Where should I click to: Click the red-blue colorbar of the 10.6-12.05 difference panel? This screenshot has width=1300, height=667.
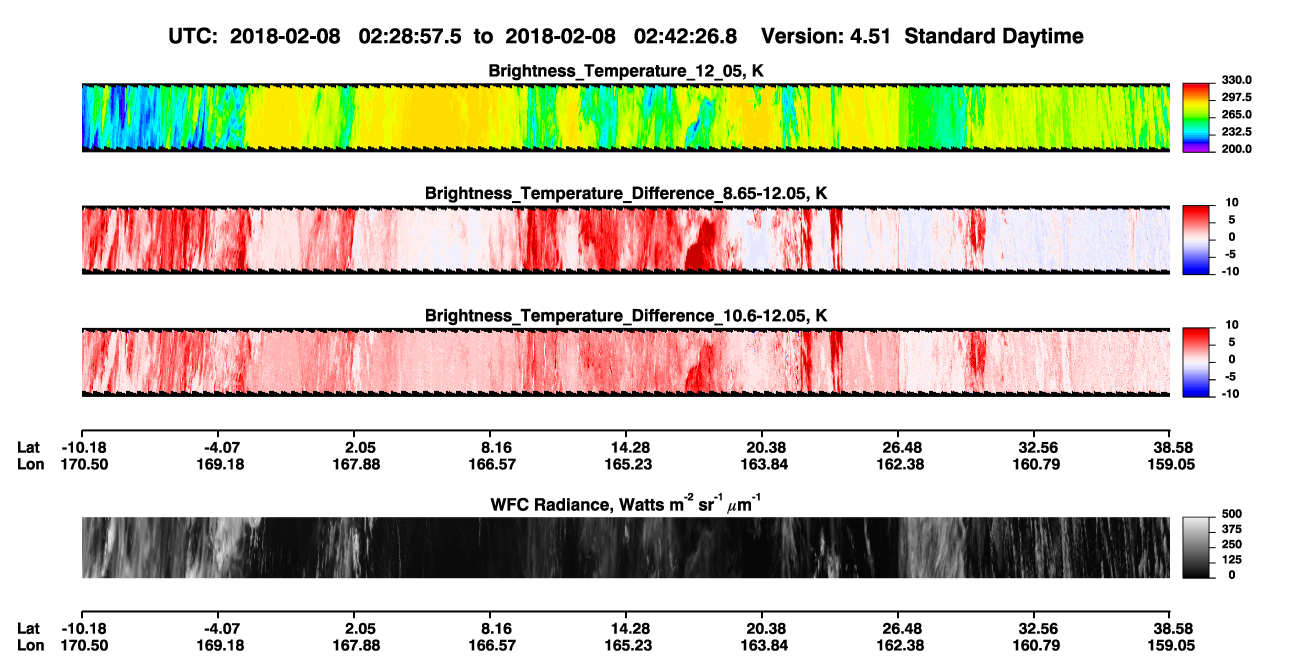[1197, 361]
